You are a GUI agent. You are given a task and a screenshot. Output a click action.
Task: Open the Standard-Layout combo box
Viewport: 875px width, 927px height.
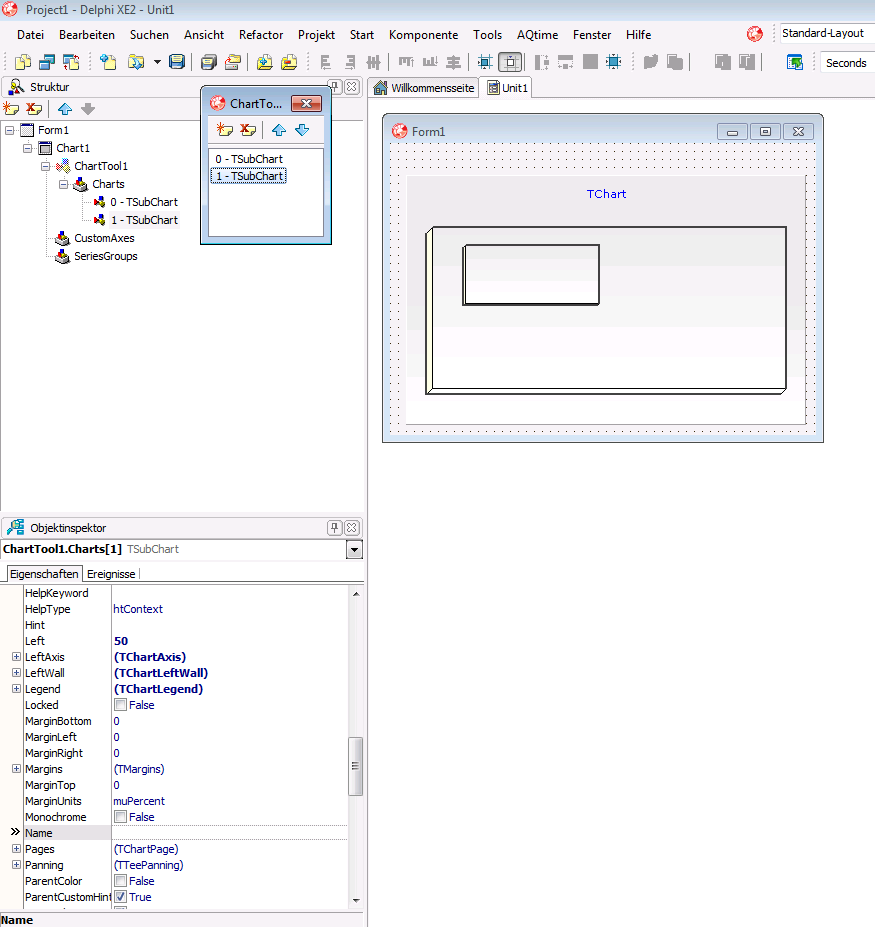point(827,34)
